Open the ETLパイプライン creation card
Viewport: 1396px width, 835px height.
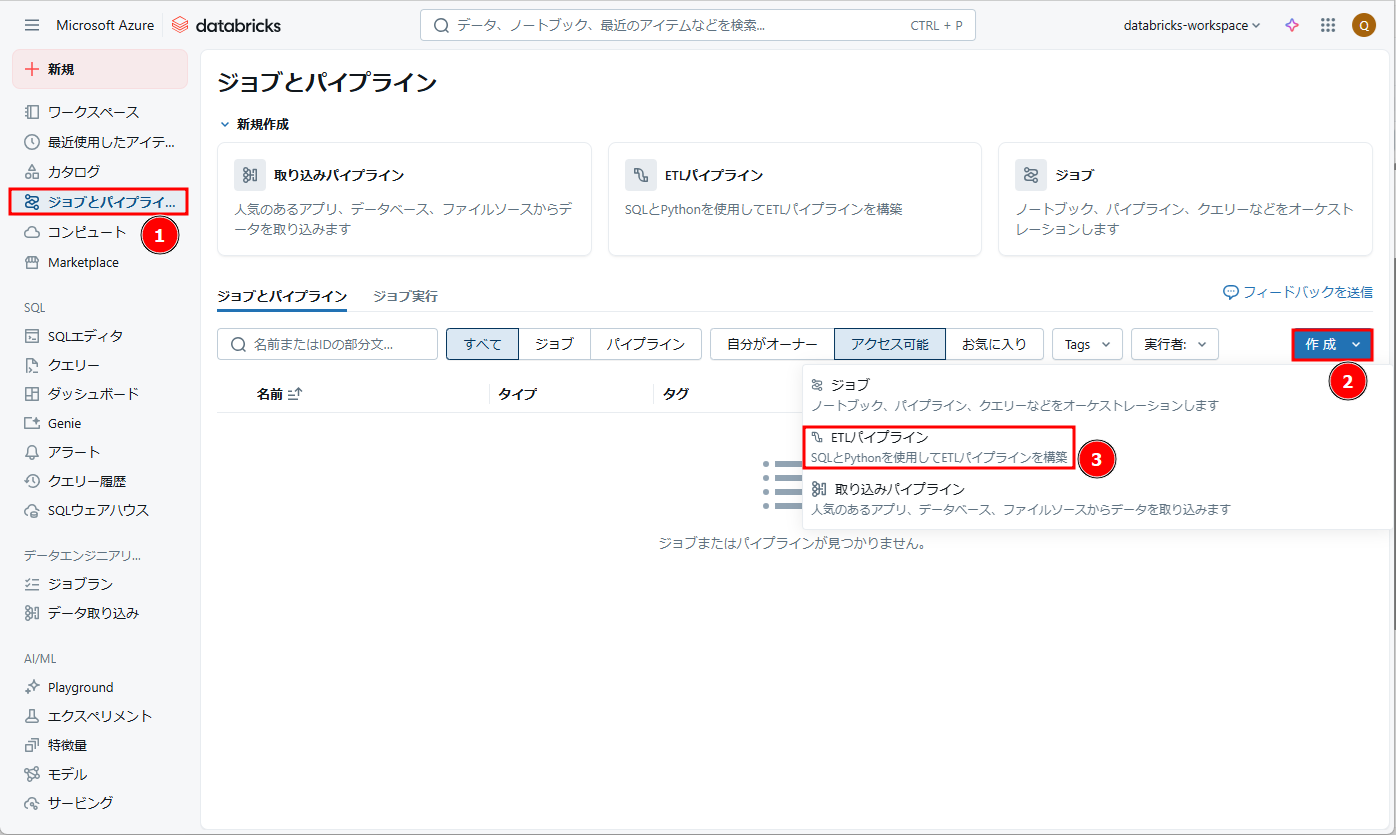click(794, 199)
